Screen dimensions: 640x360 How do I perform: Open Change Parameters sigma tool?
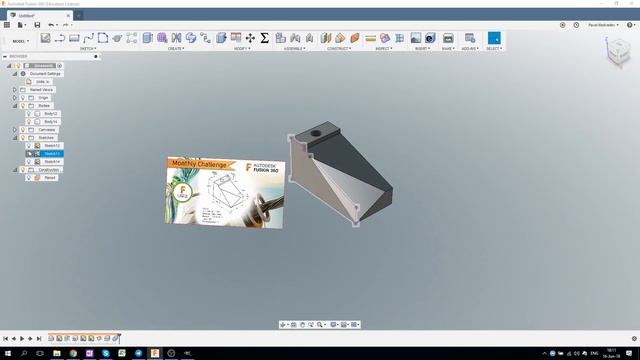tap(264, 38)
